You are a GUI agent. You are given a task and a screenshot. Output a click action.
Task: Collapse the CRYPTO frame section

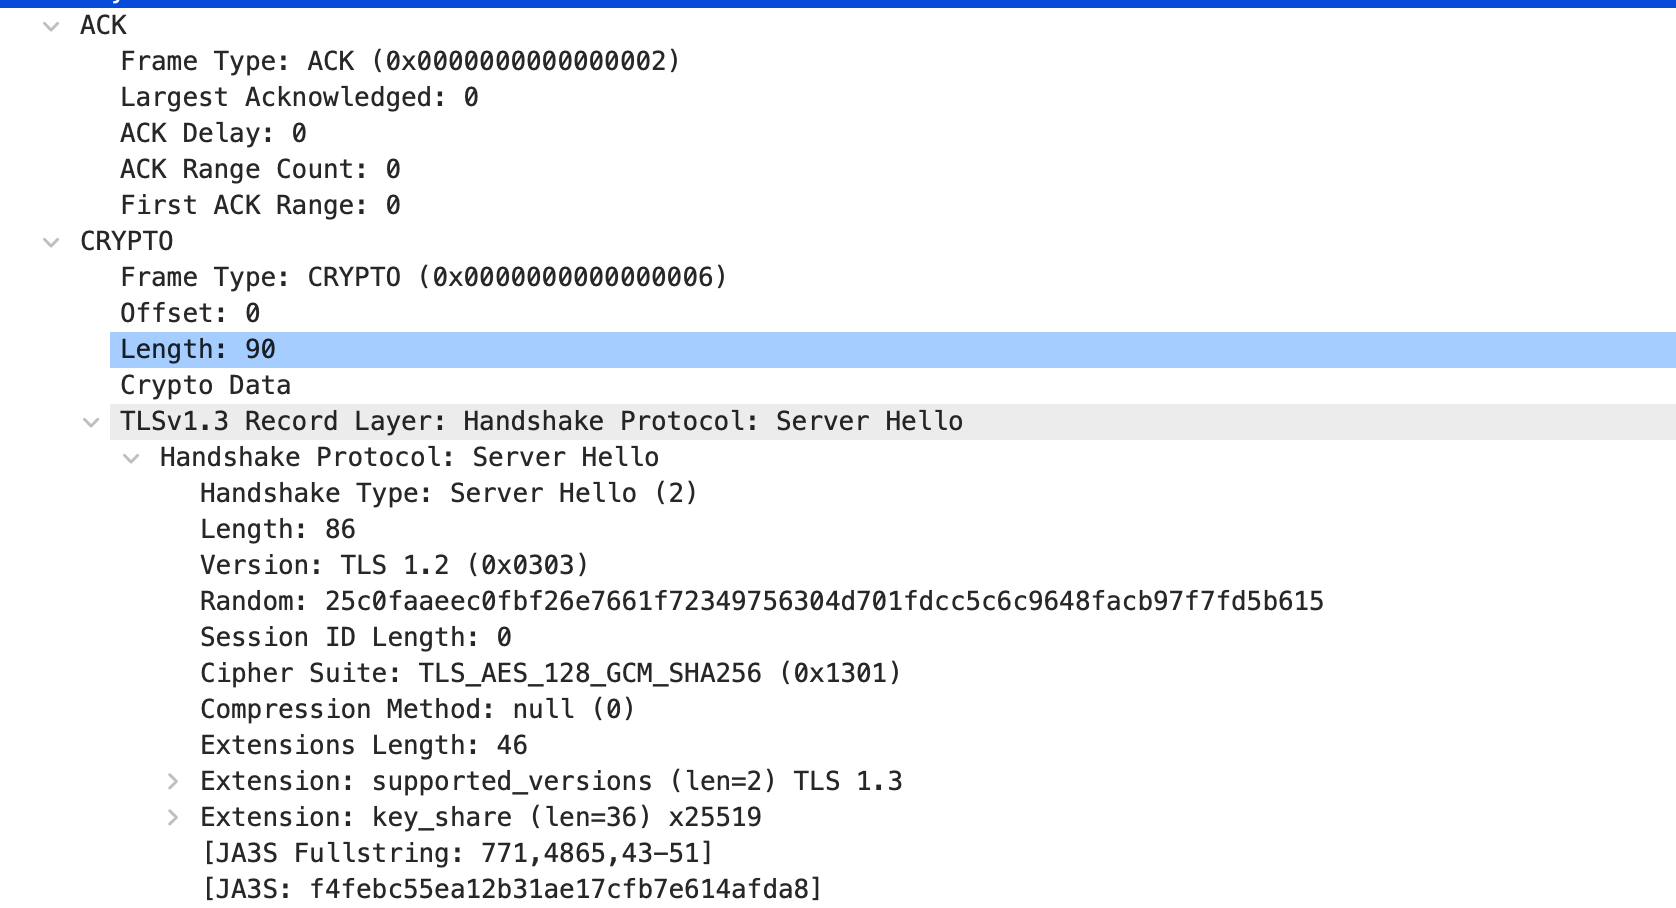52,243
